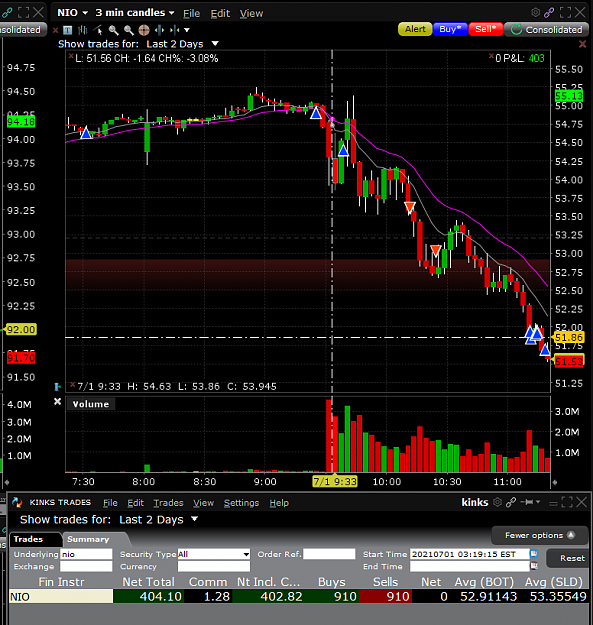Click the red 51.53 price label
This screenshot has width=593, height=625.
[569, 362]
